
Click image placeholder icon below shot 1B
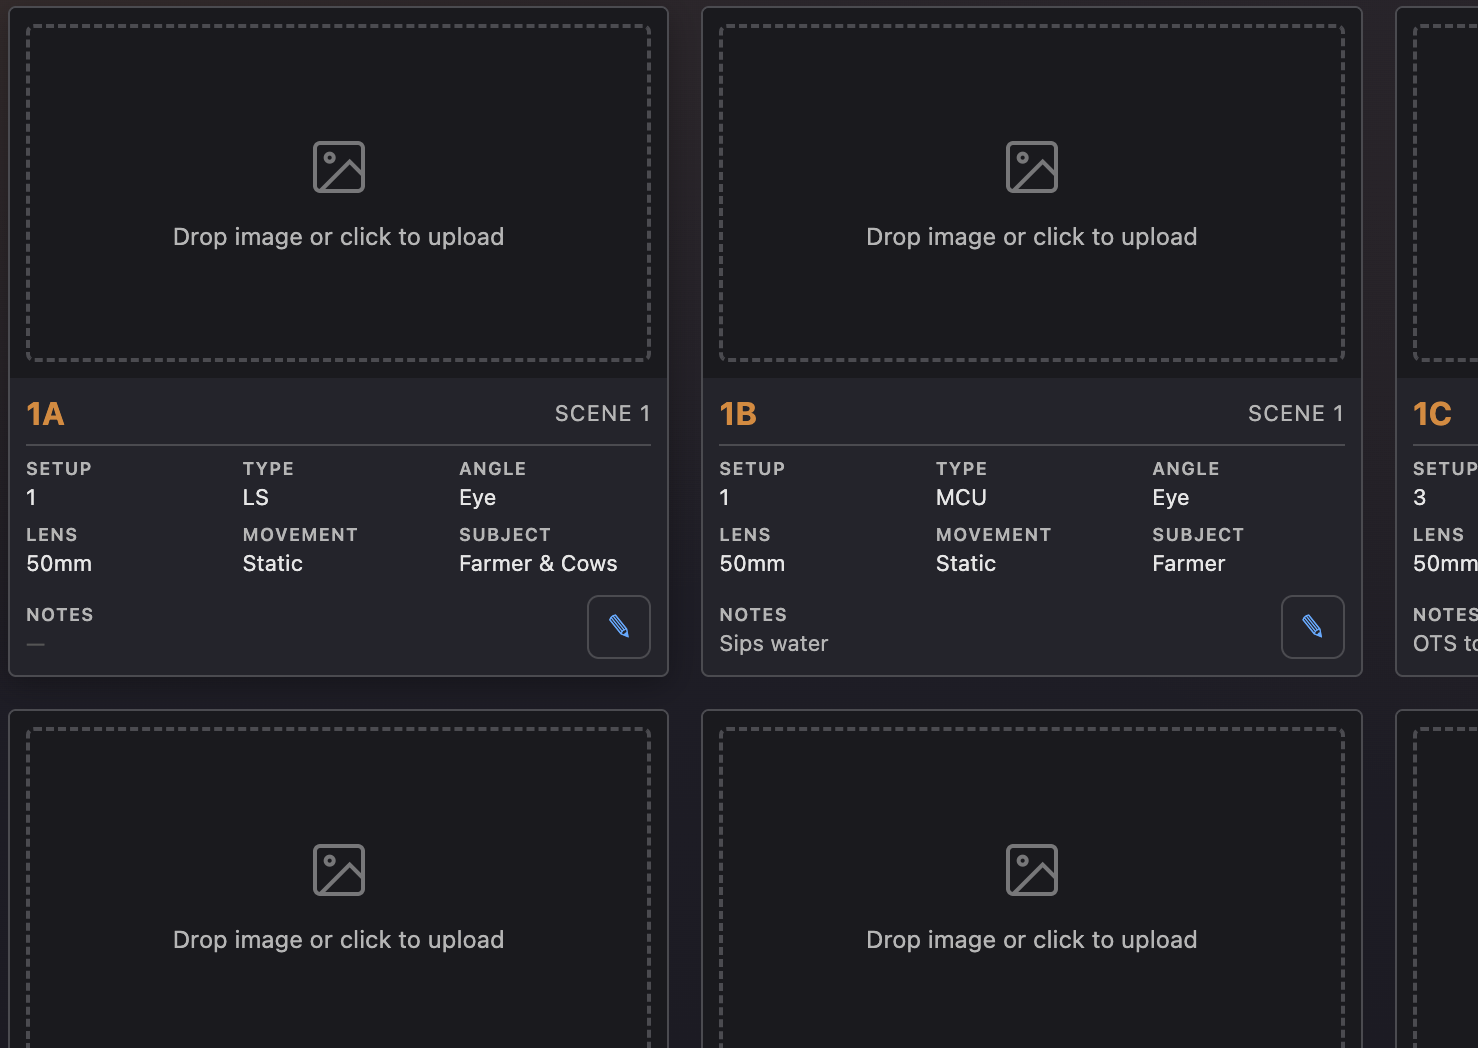pyautogui.click(x=1032, y=870)
